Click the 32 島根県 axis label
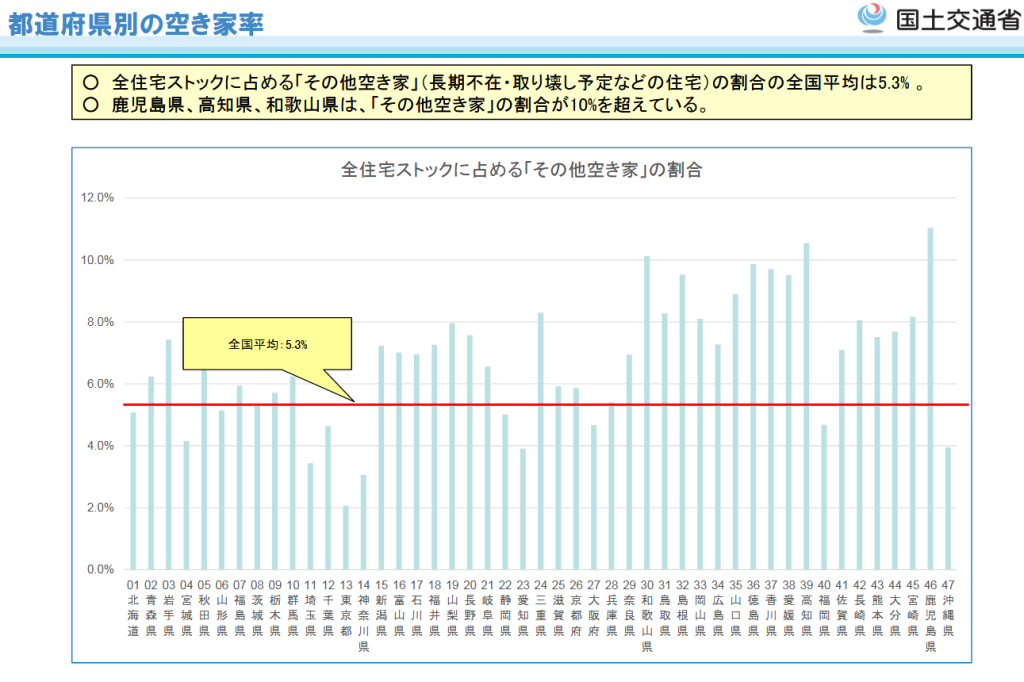Viewport: 1024px width, 682px height. pos(682,608)
